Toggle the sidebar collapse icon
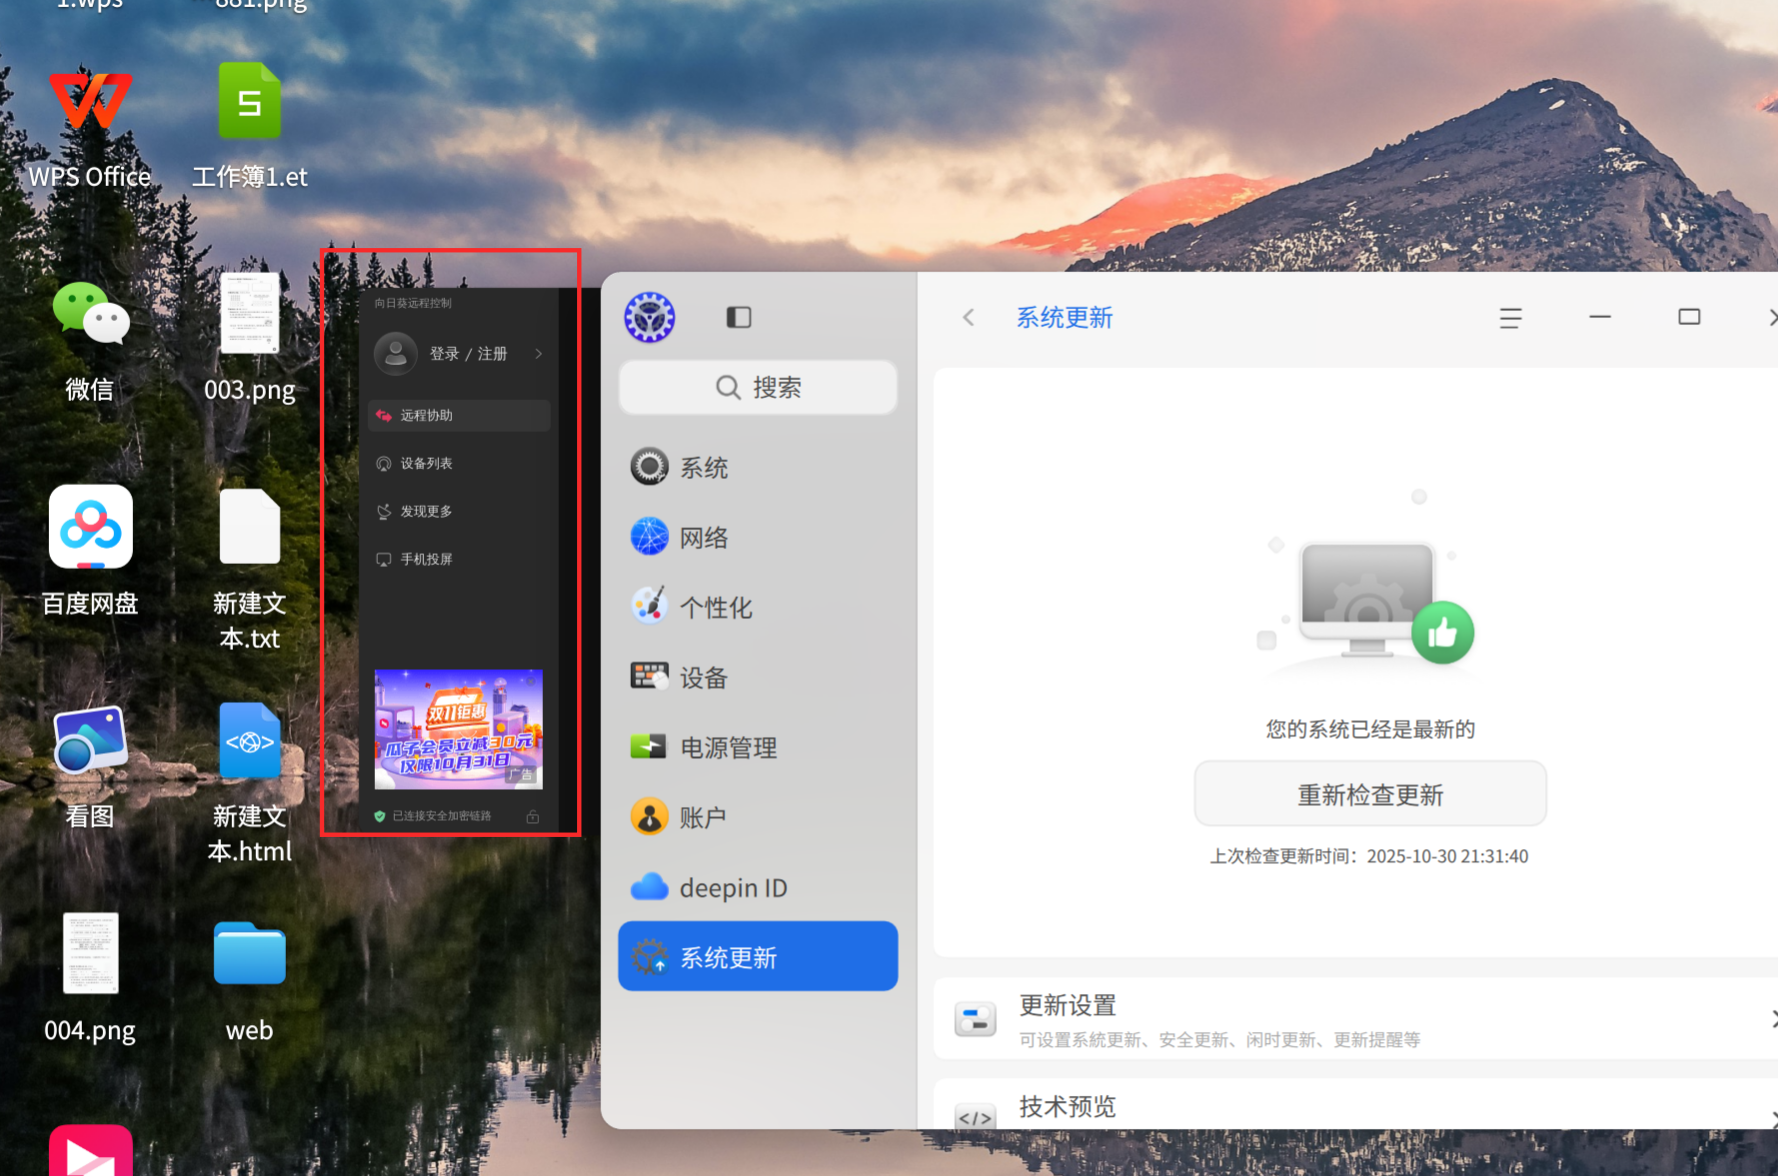This screenshot has height=1176, width=1778. tap(739, 318)
